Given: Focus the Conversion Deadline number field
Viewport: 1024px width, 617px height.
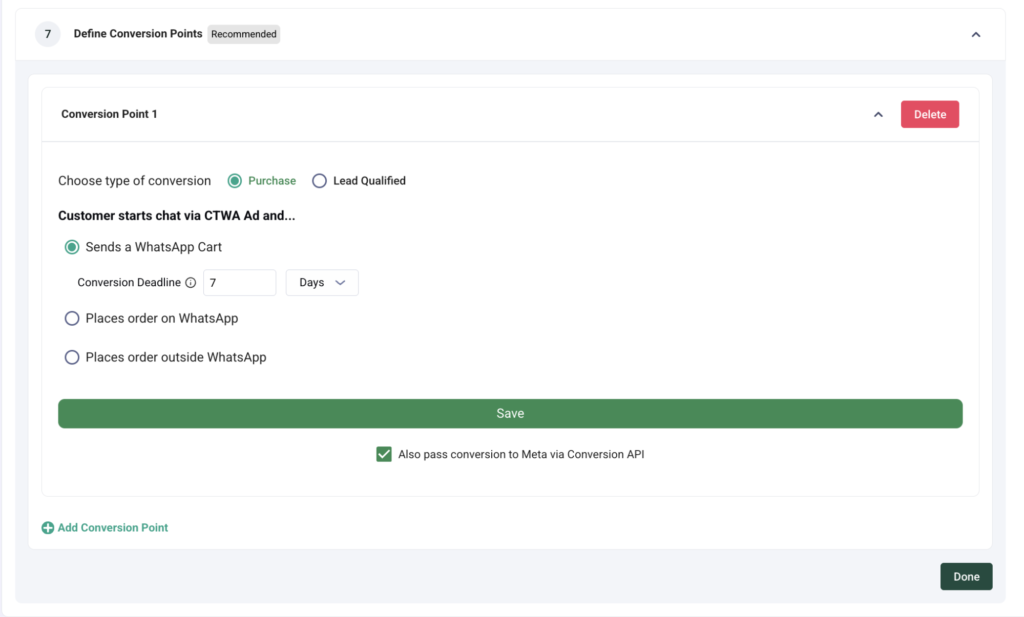Looking at the screenshot, I should pyautogui.click(x=240, y=283).
